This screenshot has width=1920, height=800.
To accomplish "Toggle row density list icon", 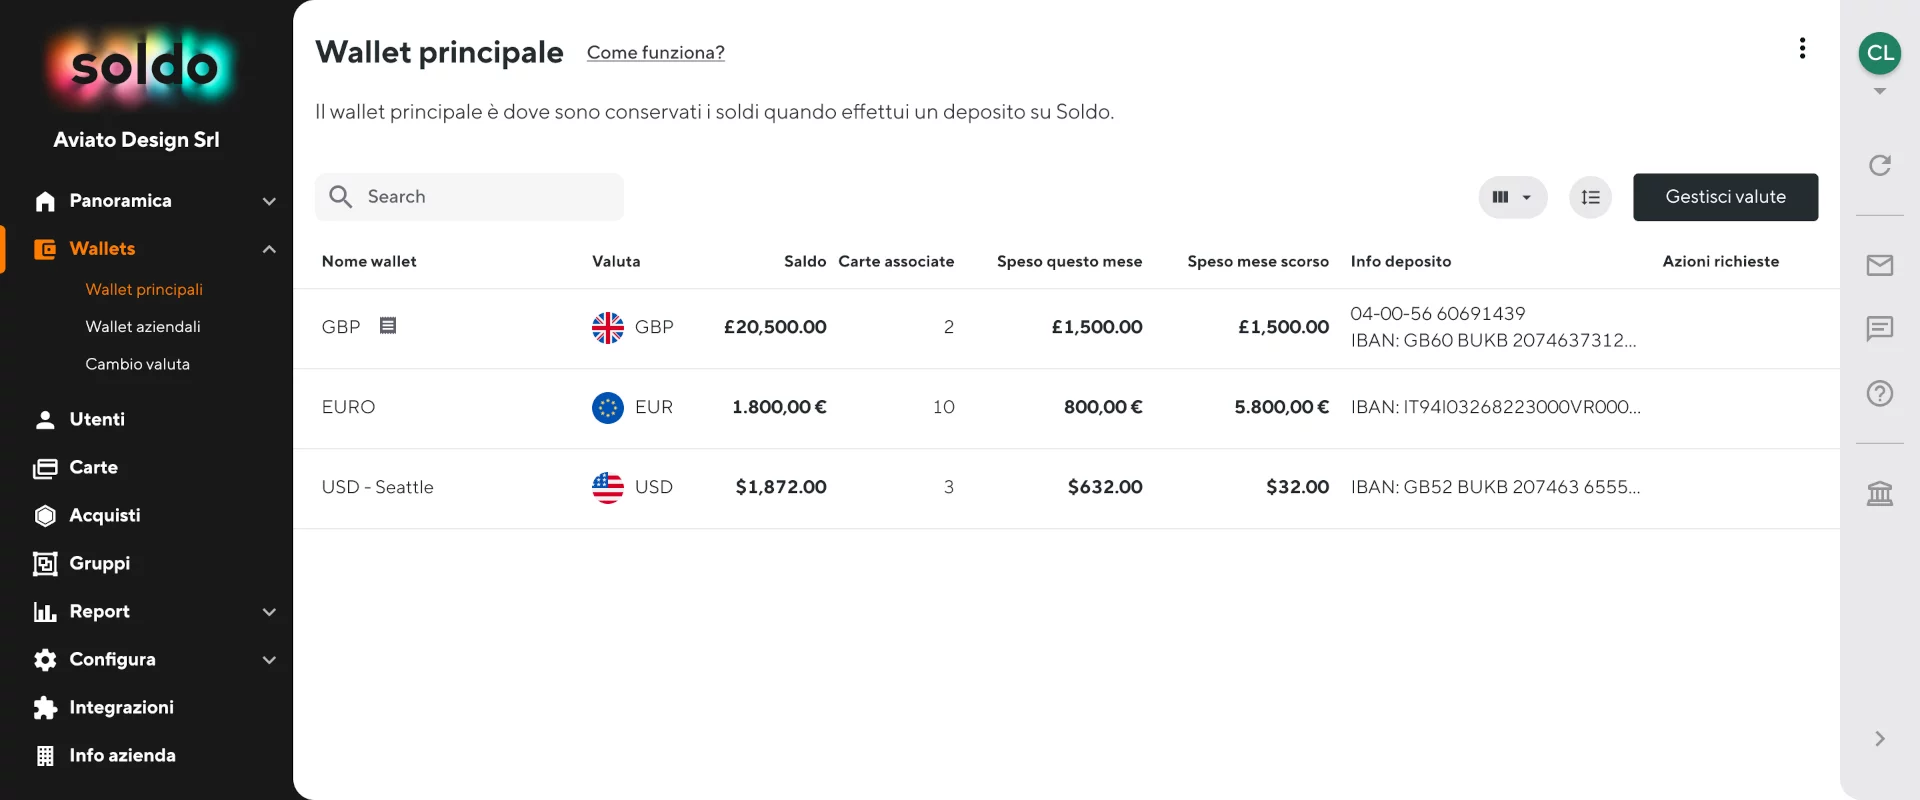I will point(1590,197).
